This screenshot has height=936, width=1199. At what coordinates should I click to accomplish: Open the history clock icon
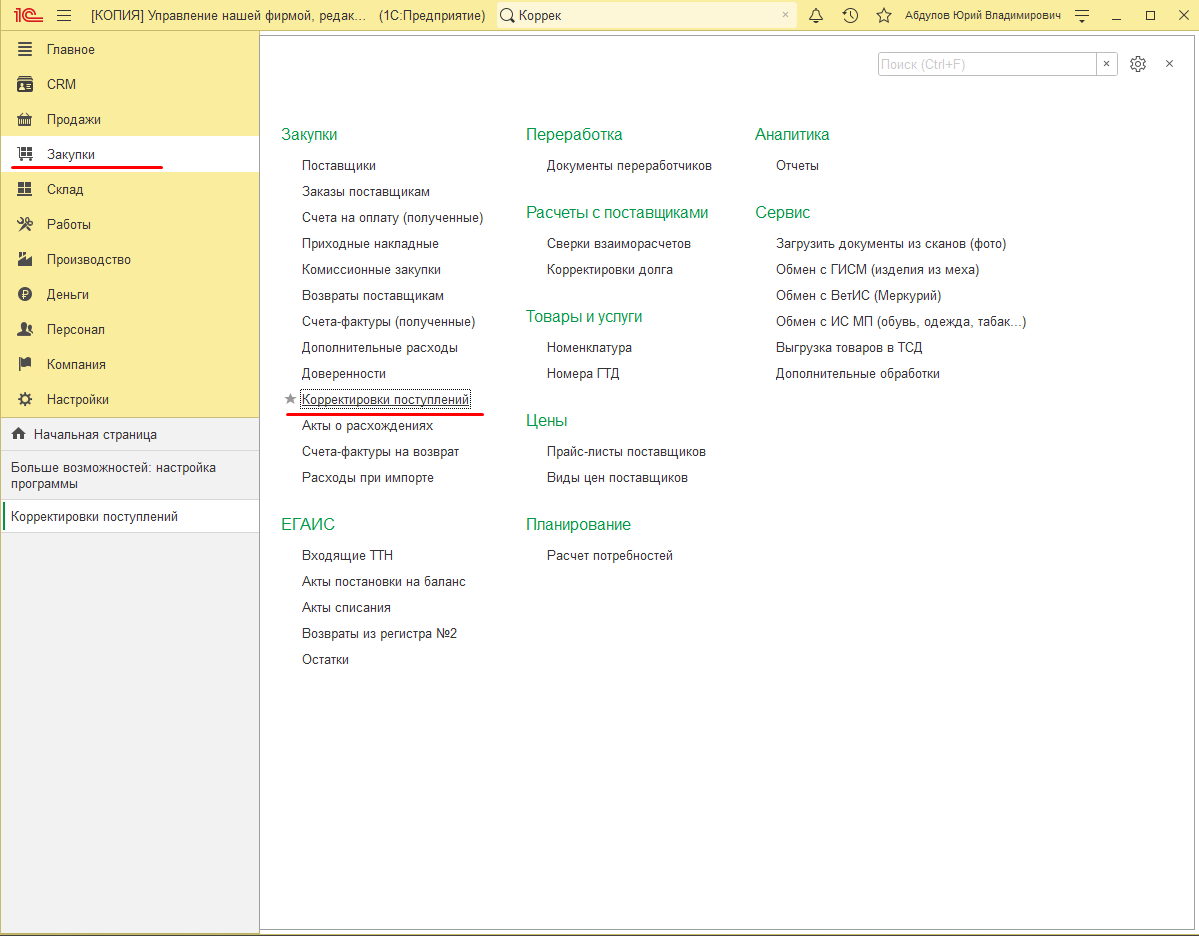pos(850,15)
